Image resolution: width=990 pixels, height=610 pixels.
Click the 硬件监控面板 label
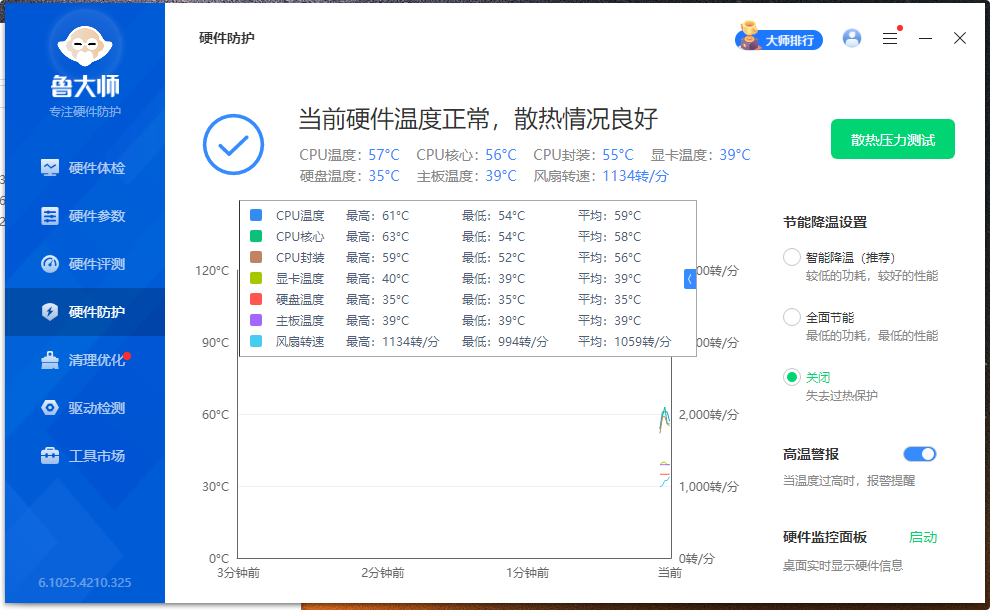pos(825,537)
